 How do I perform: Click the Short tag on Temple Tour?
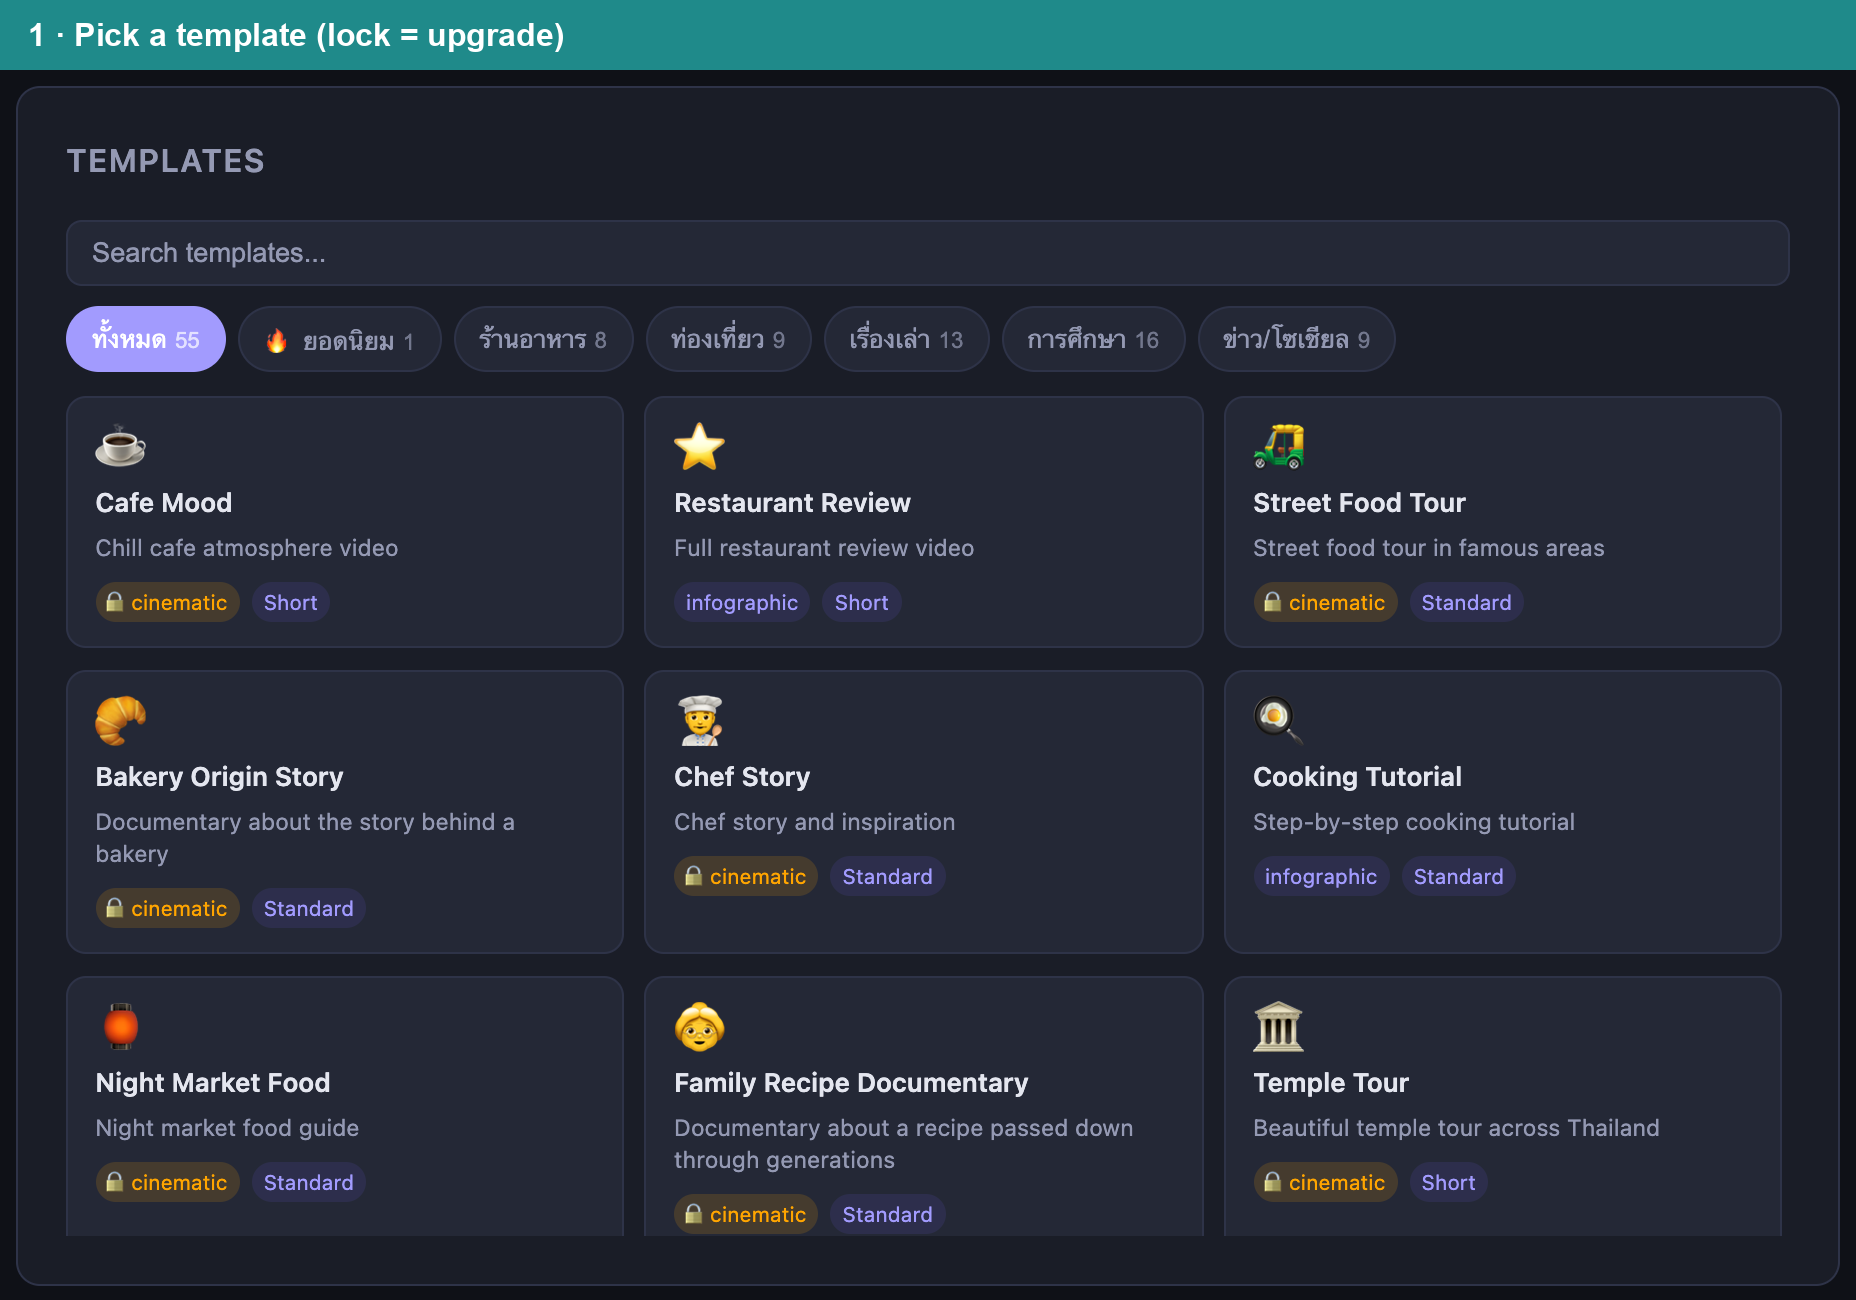click(x=1449, y=1182)
